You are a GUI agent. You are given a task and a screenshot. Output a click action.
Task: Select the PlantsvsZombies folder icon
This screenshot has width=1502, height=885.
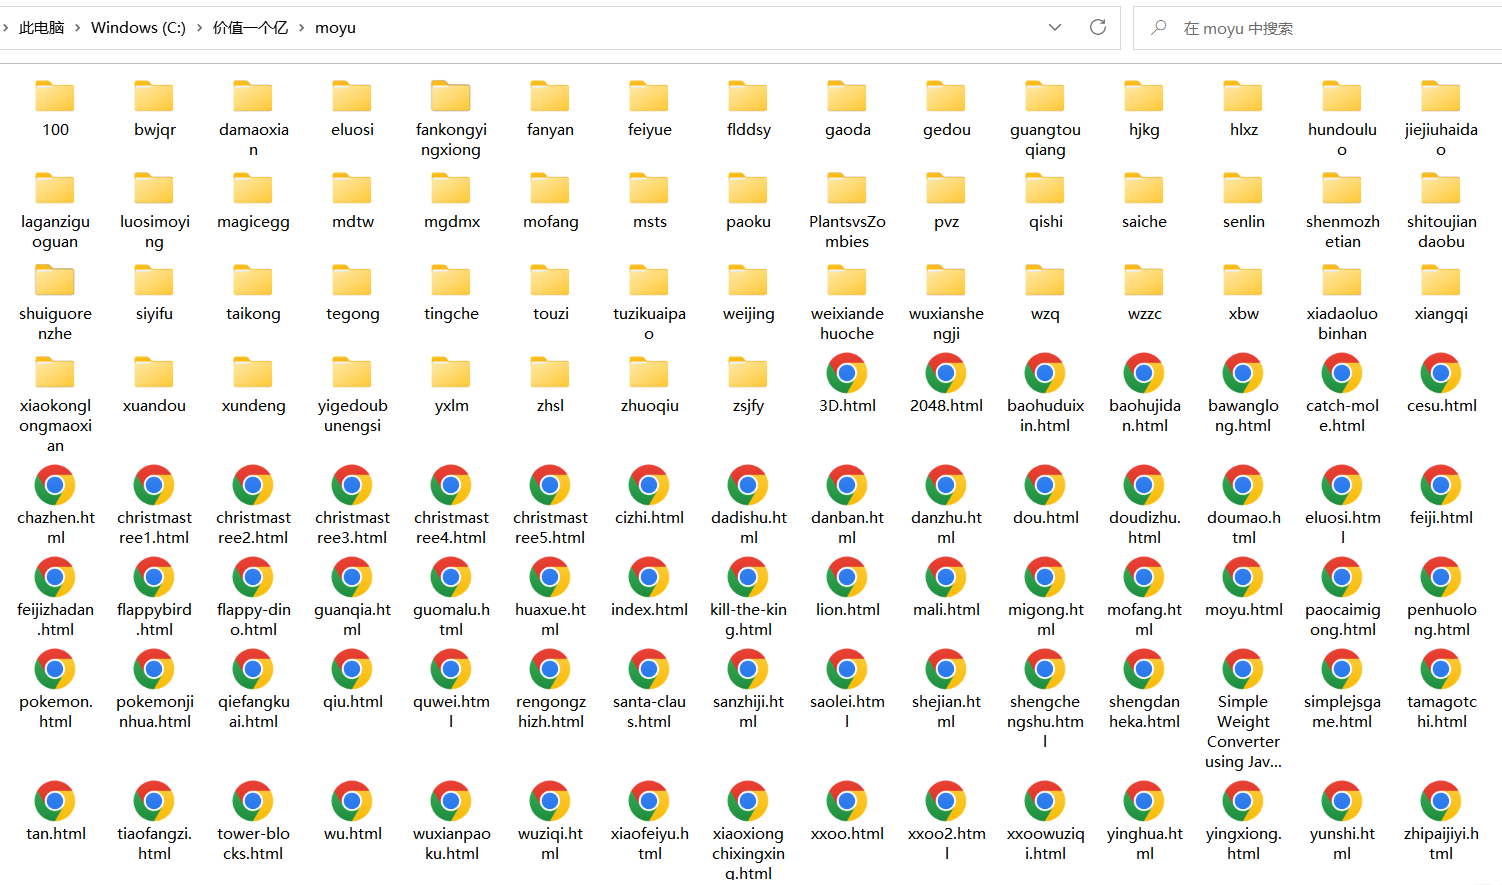(847, 189)
